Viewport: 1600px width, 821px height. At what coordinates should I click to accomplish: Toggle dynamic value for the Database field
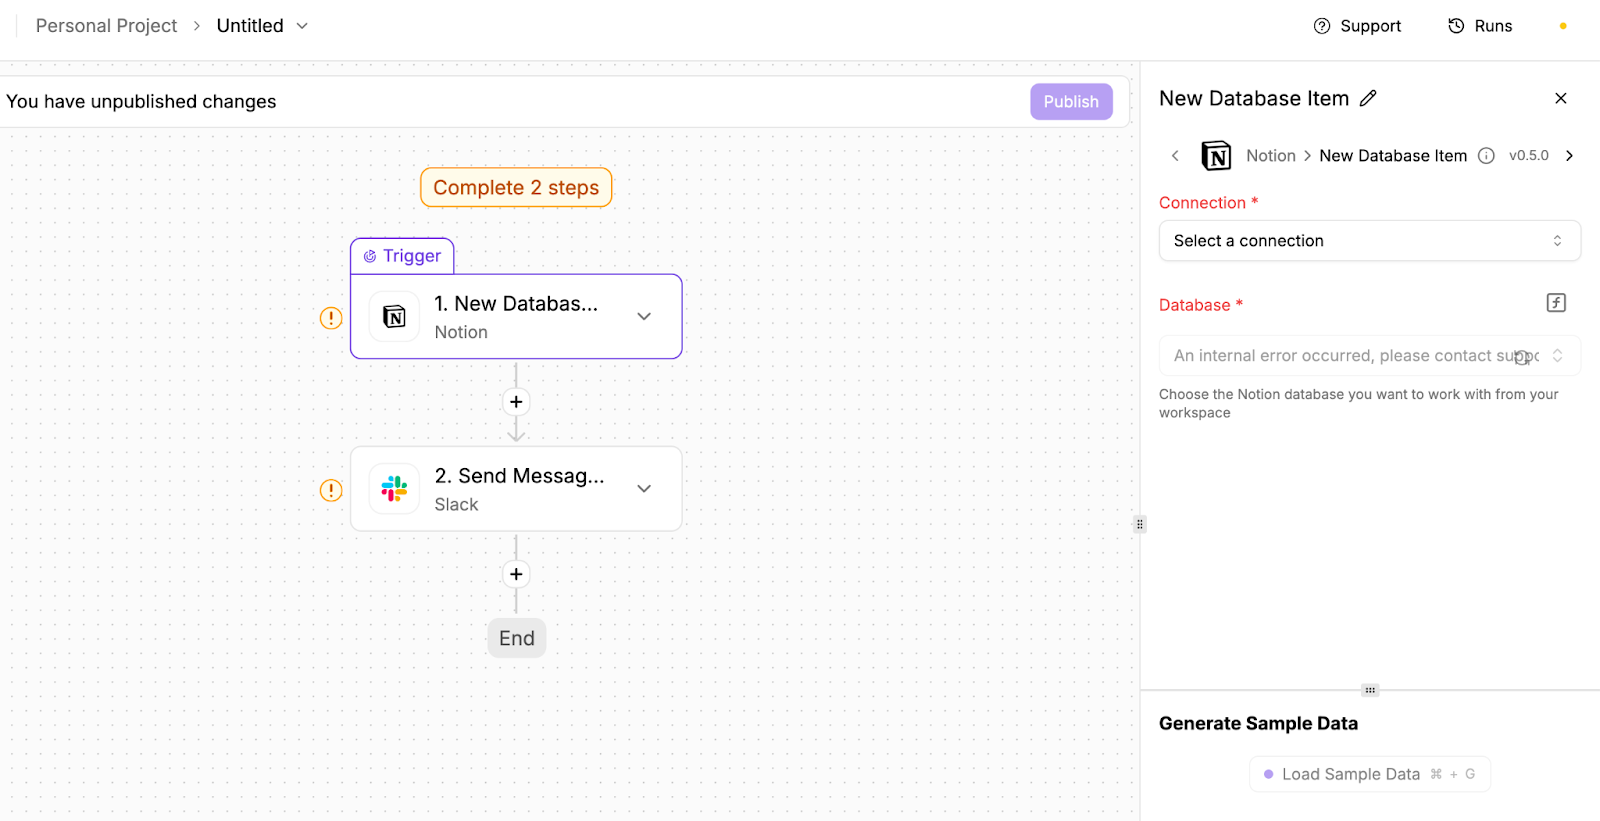coord(1556,303)
